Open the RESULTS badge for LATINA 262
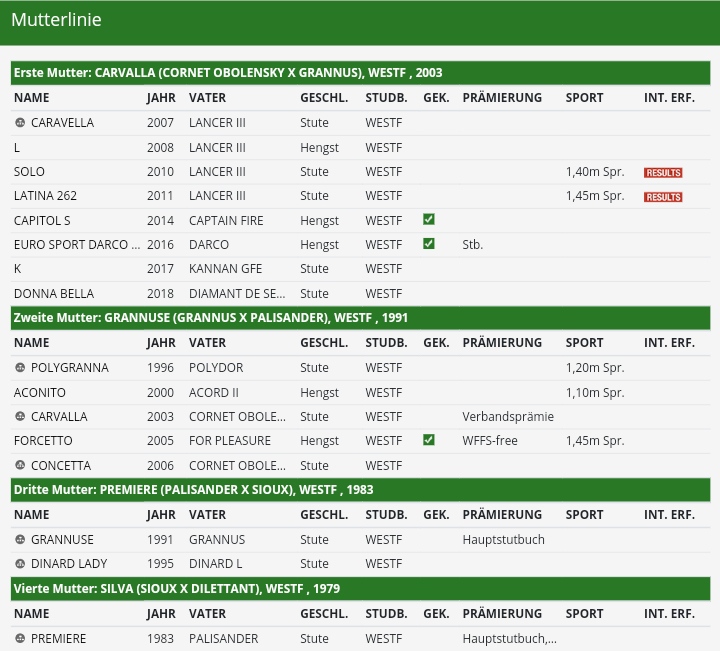Viewport: 720px width, 651px height. (663, 197)
